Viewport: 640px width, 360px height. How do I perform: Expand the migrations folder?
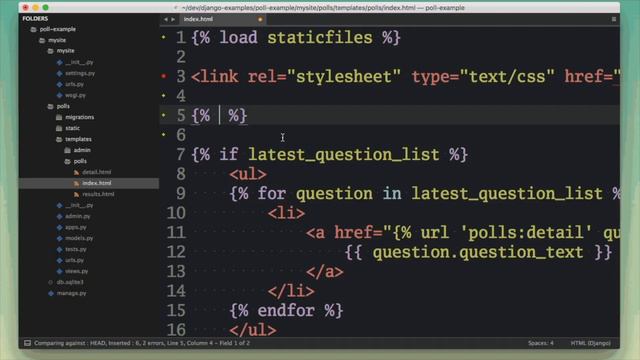pyautogui.click(x=59, y=117)
